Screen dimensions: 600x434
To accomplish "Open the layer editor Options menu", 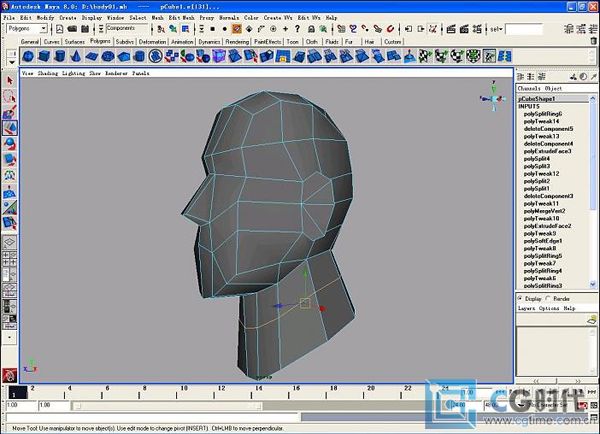I will click(549, 308).
